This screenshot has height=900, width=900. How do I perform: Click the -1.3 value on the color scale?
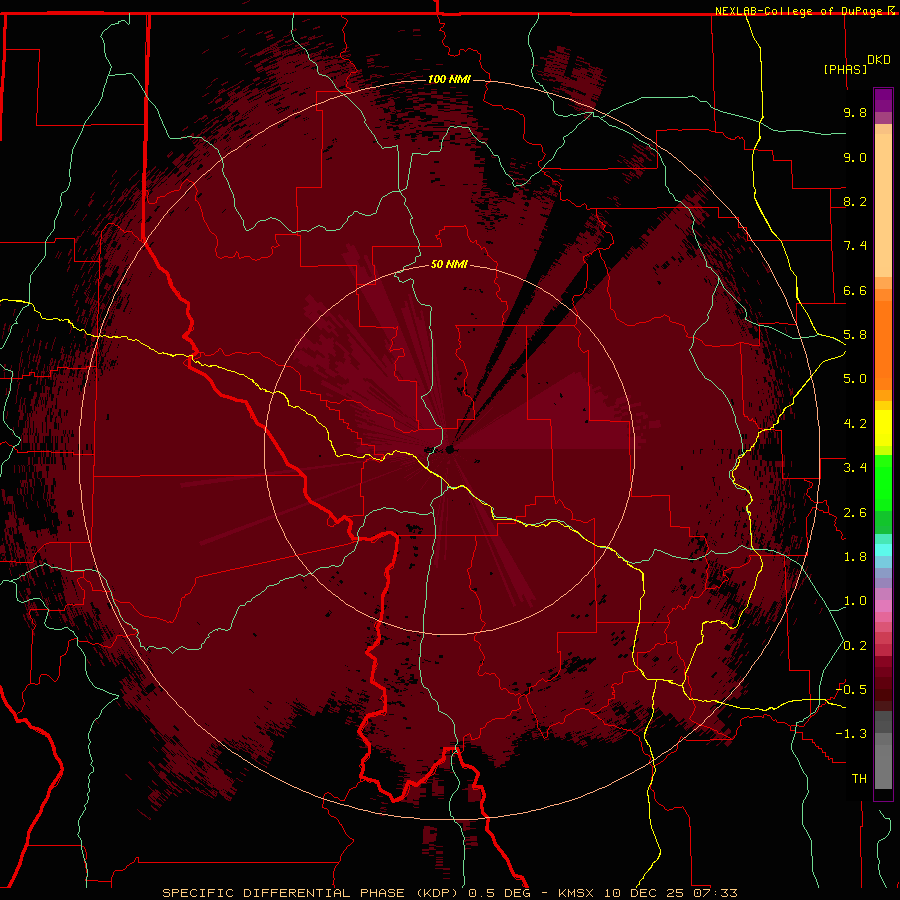tap(851, 734)
